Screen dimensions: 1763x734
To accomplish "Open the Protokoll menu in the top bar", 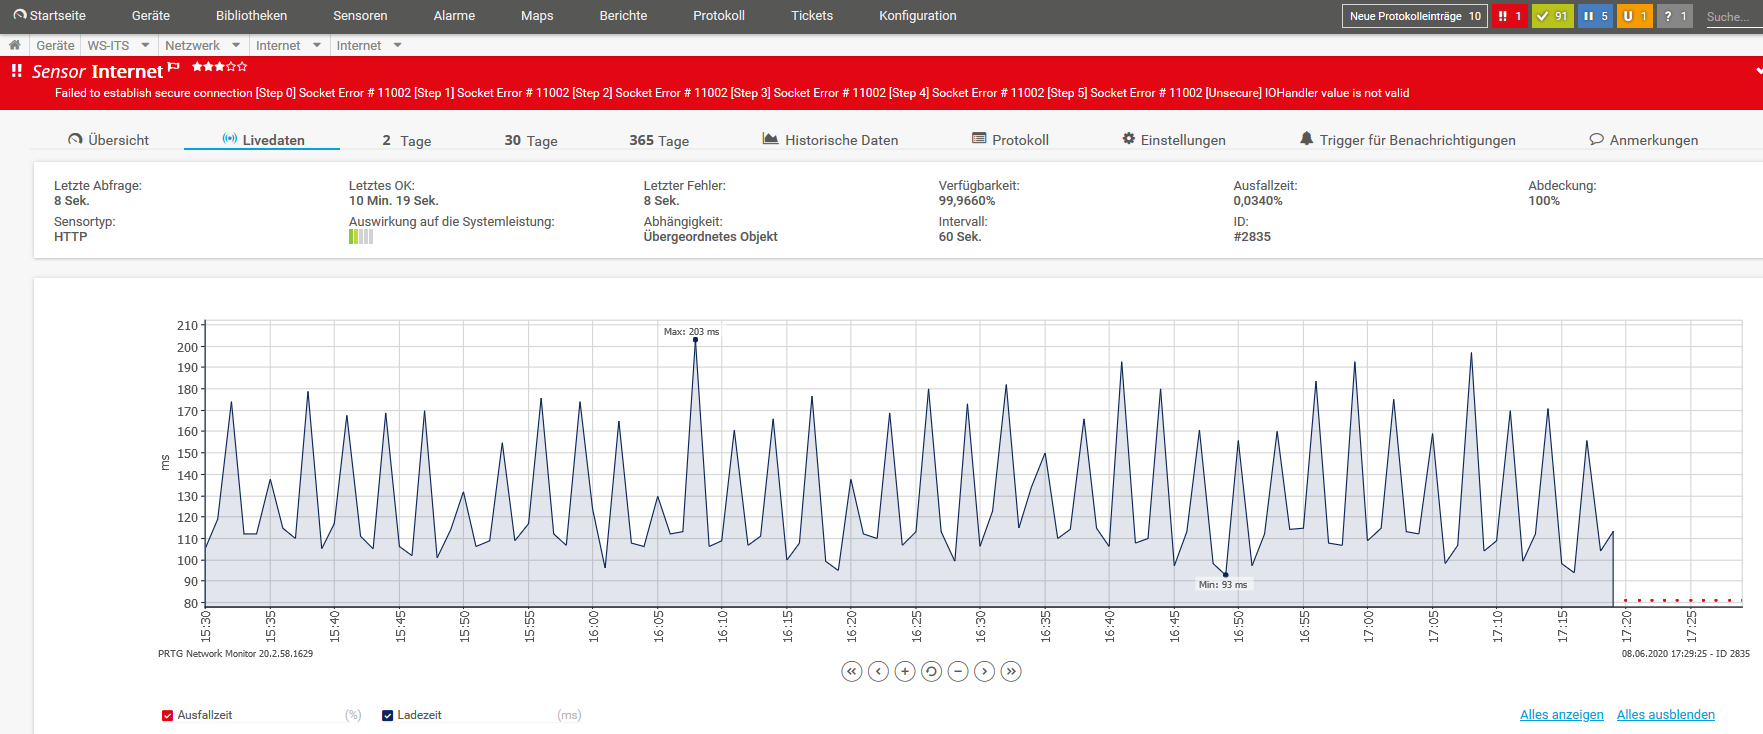I will tap(719, 16).
